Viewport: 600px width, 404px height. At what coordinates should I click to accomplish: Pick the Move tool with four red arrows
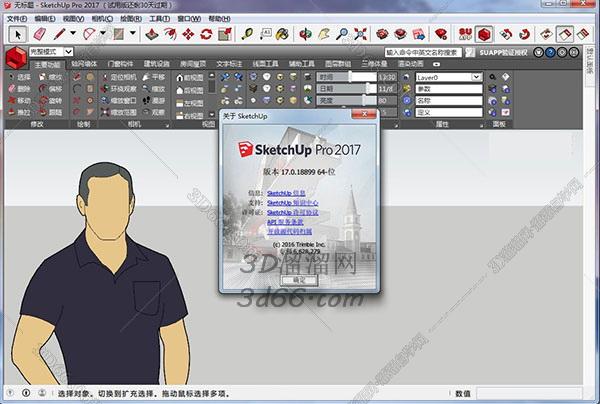[x=188, y=34]
